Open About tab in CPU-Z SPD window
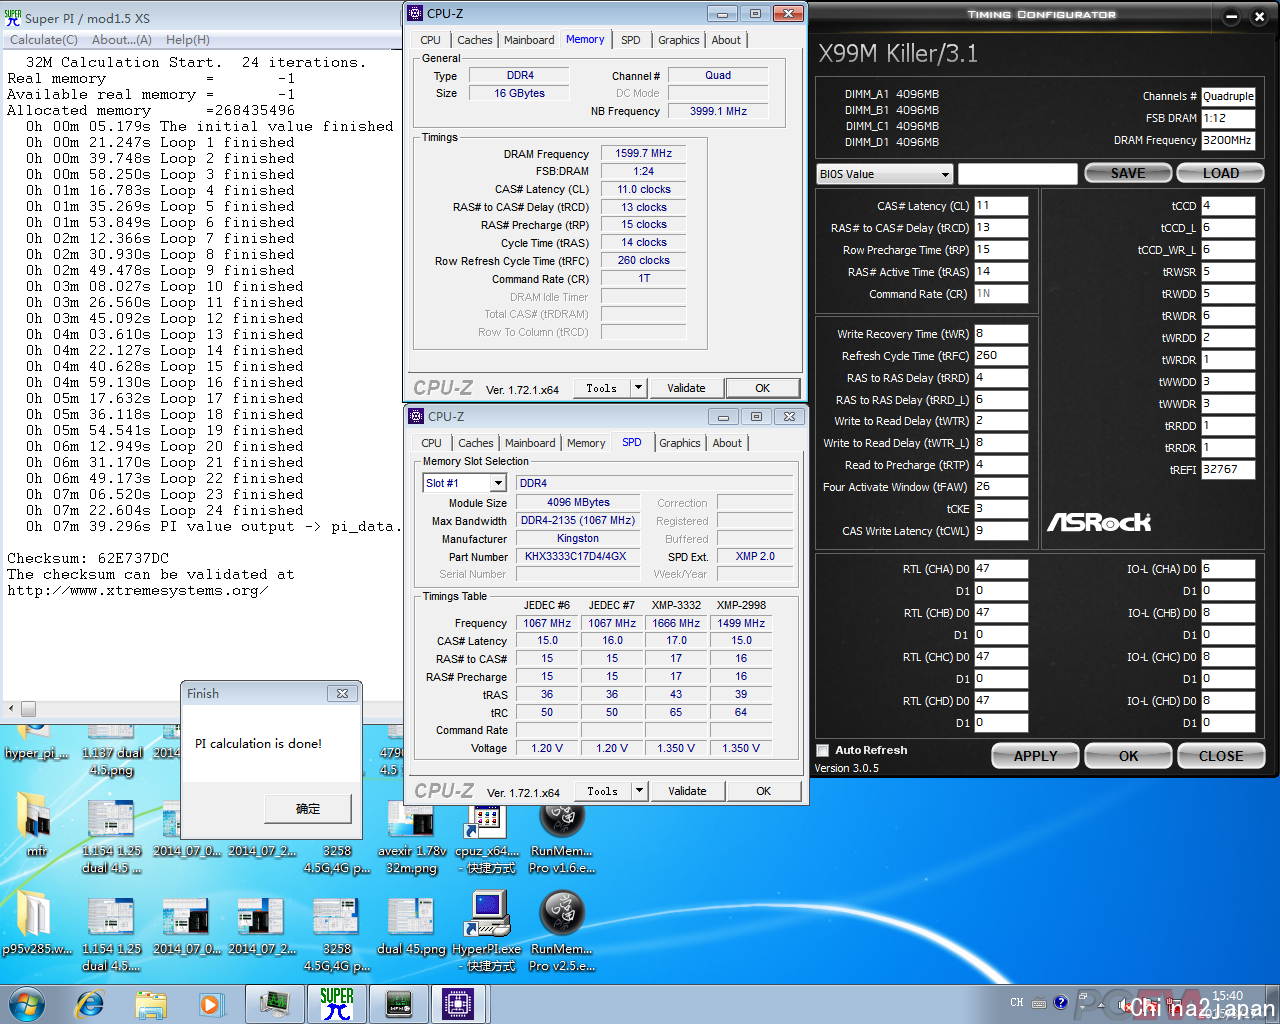This screenshot has height=1024, width=1280. 727,443
